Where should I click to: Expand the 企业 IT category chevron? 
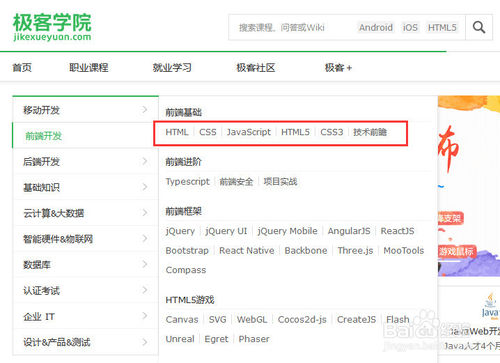click(145, 316)
